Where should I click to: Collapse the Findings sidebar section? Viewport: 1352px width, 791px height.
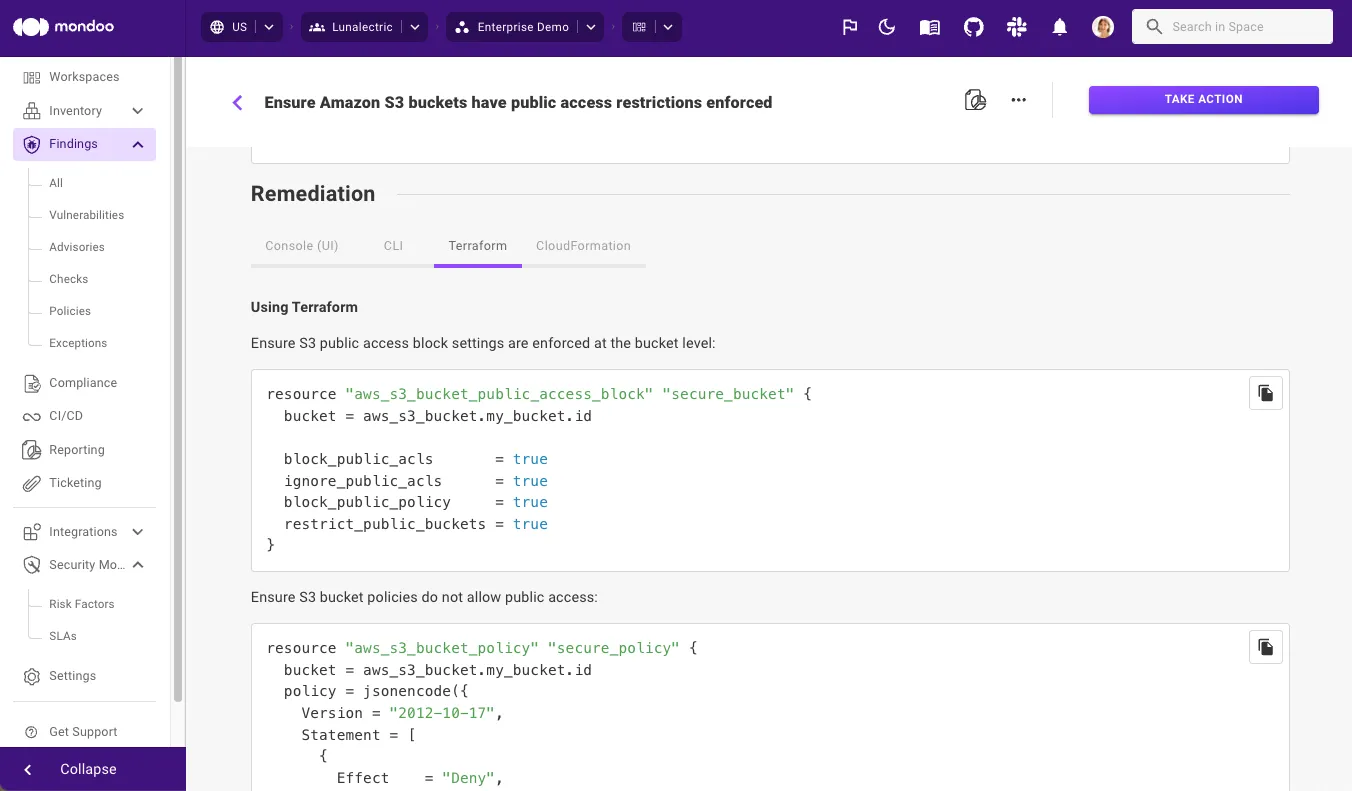click(x=138, y=144)
